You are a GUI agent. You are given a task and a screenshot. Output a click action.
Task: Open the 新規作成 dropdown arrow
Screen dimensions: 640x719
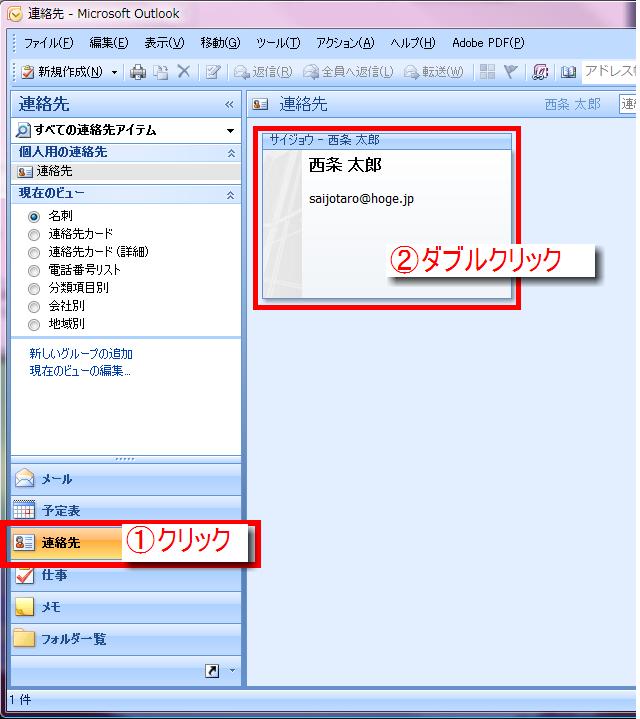pyautogui.click(x=115, y=72)
